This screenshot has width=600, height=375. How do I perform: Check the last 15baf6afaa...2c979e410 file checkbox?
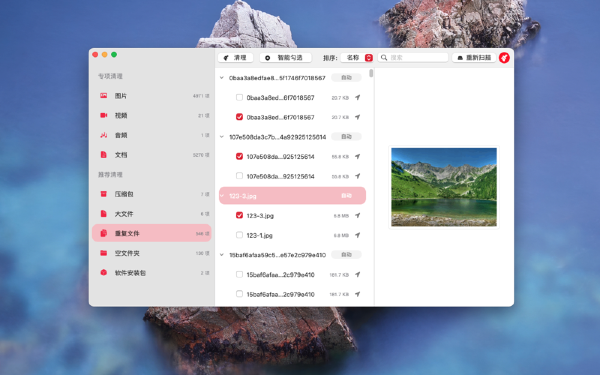tap(239, 293)
